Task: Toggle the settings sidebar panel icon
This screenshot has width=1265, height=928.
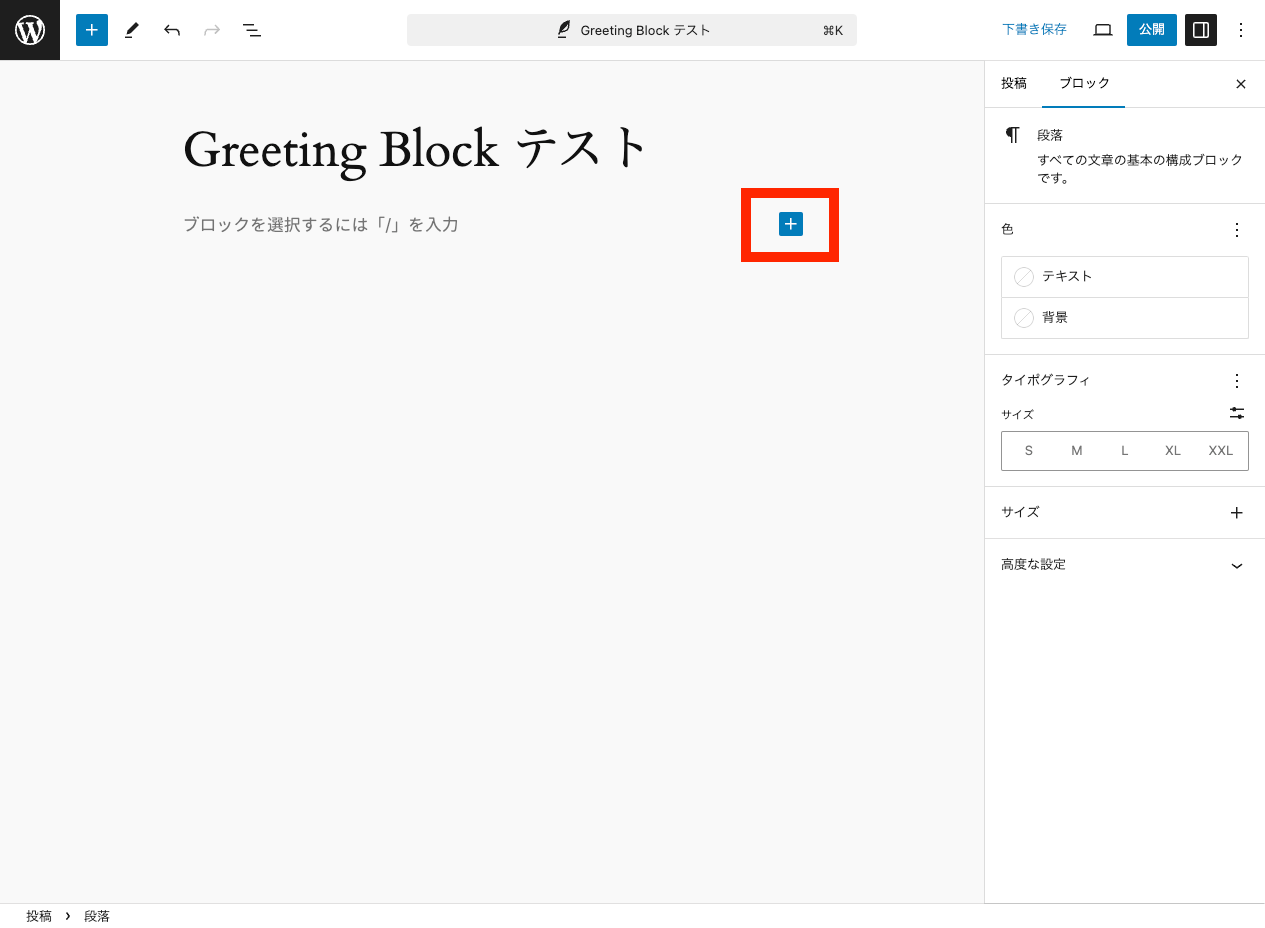Action: tap(1201, 30)
